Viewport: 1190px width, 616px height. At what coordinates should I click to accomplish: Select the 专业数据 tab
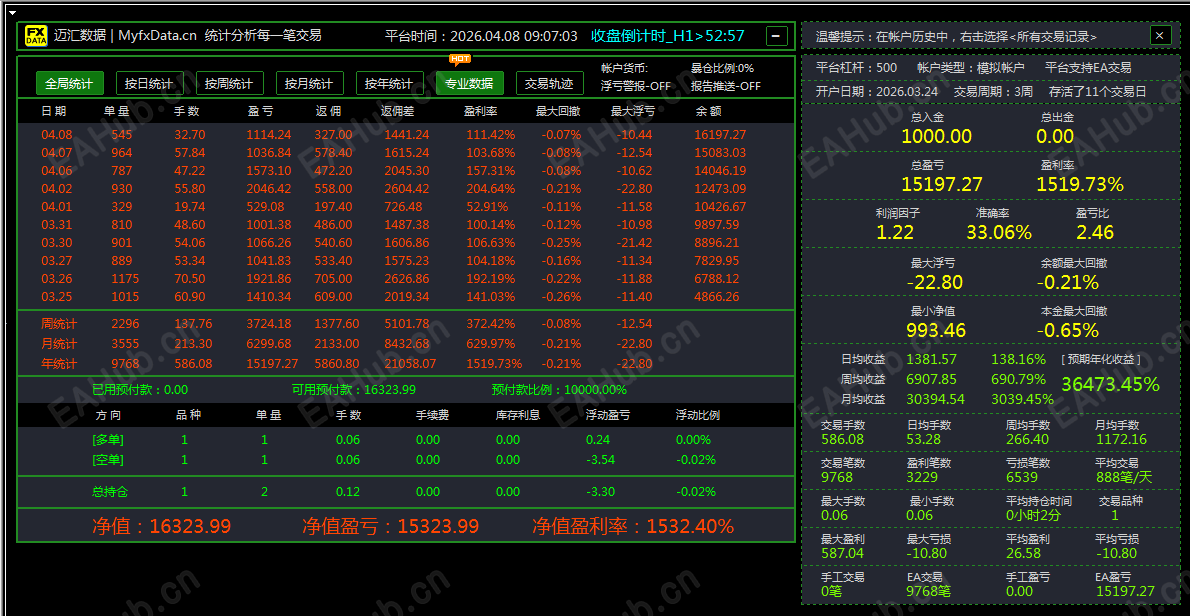point(470,83)
